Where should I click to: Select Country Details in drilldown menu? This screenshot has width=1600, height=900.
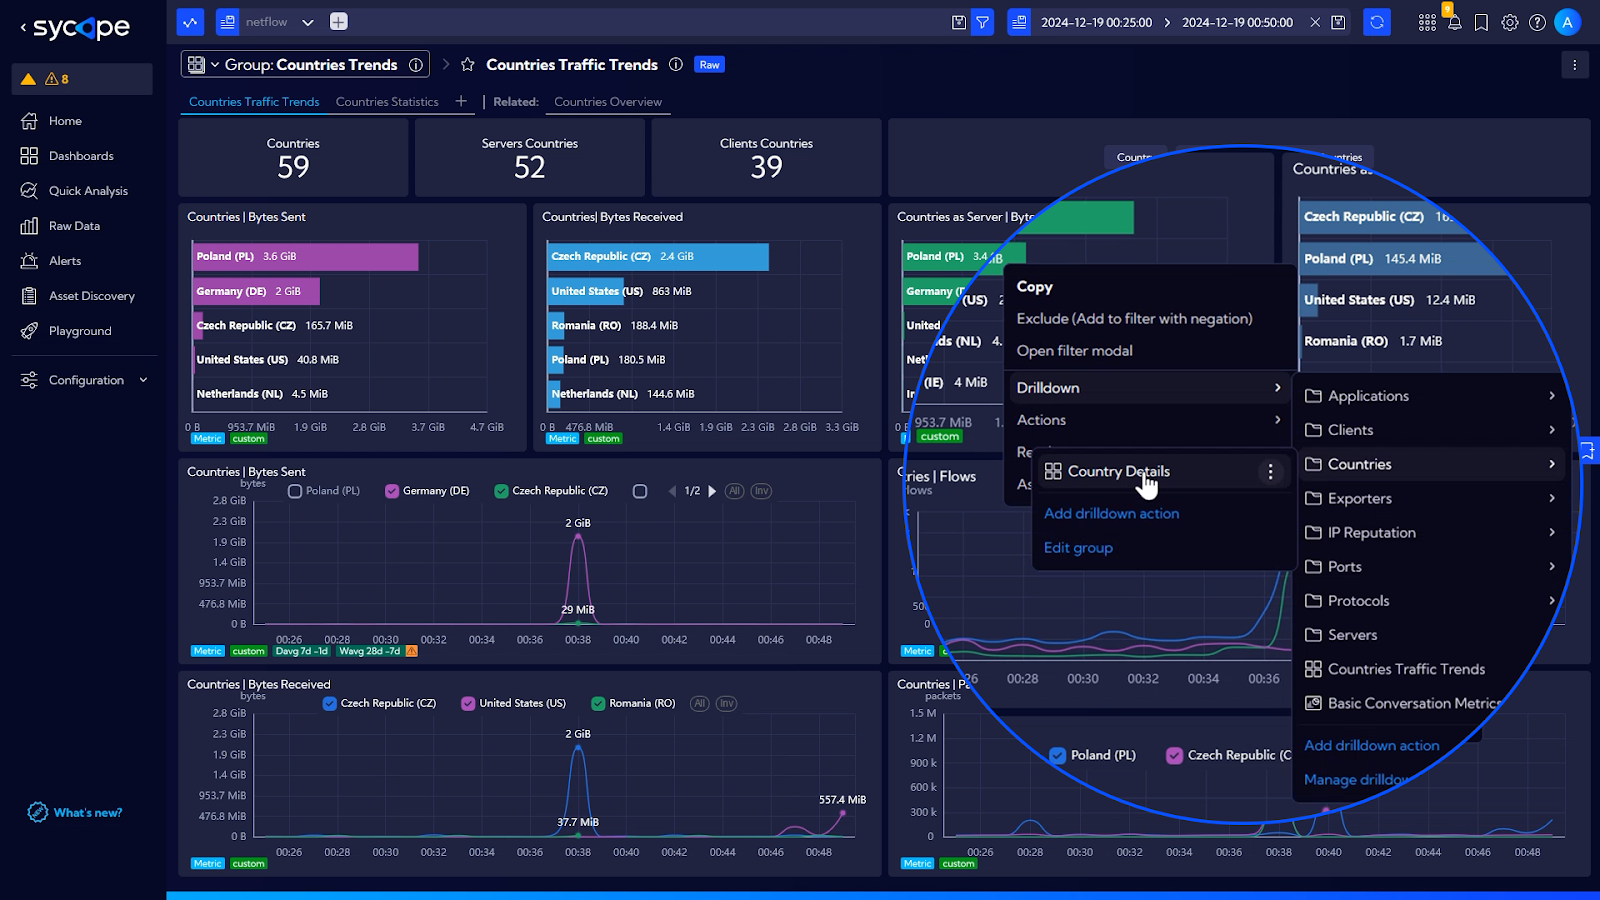[1118, 471]
